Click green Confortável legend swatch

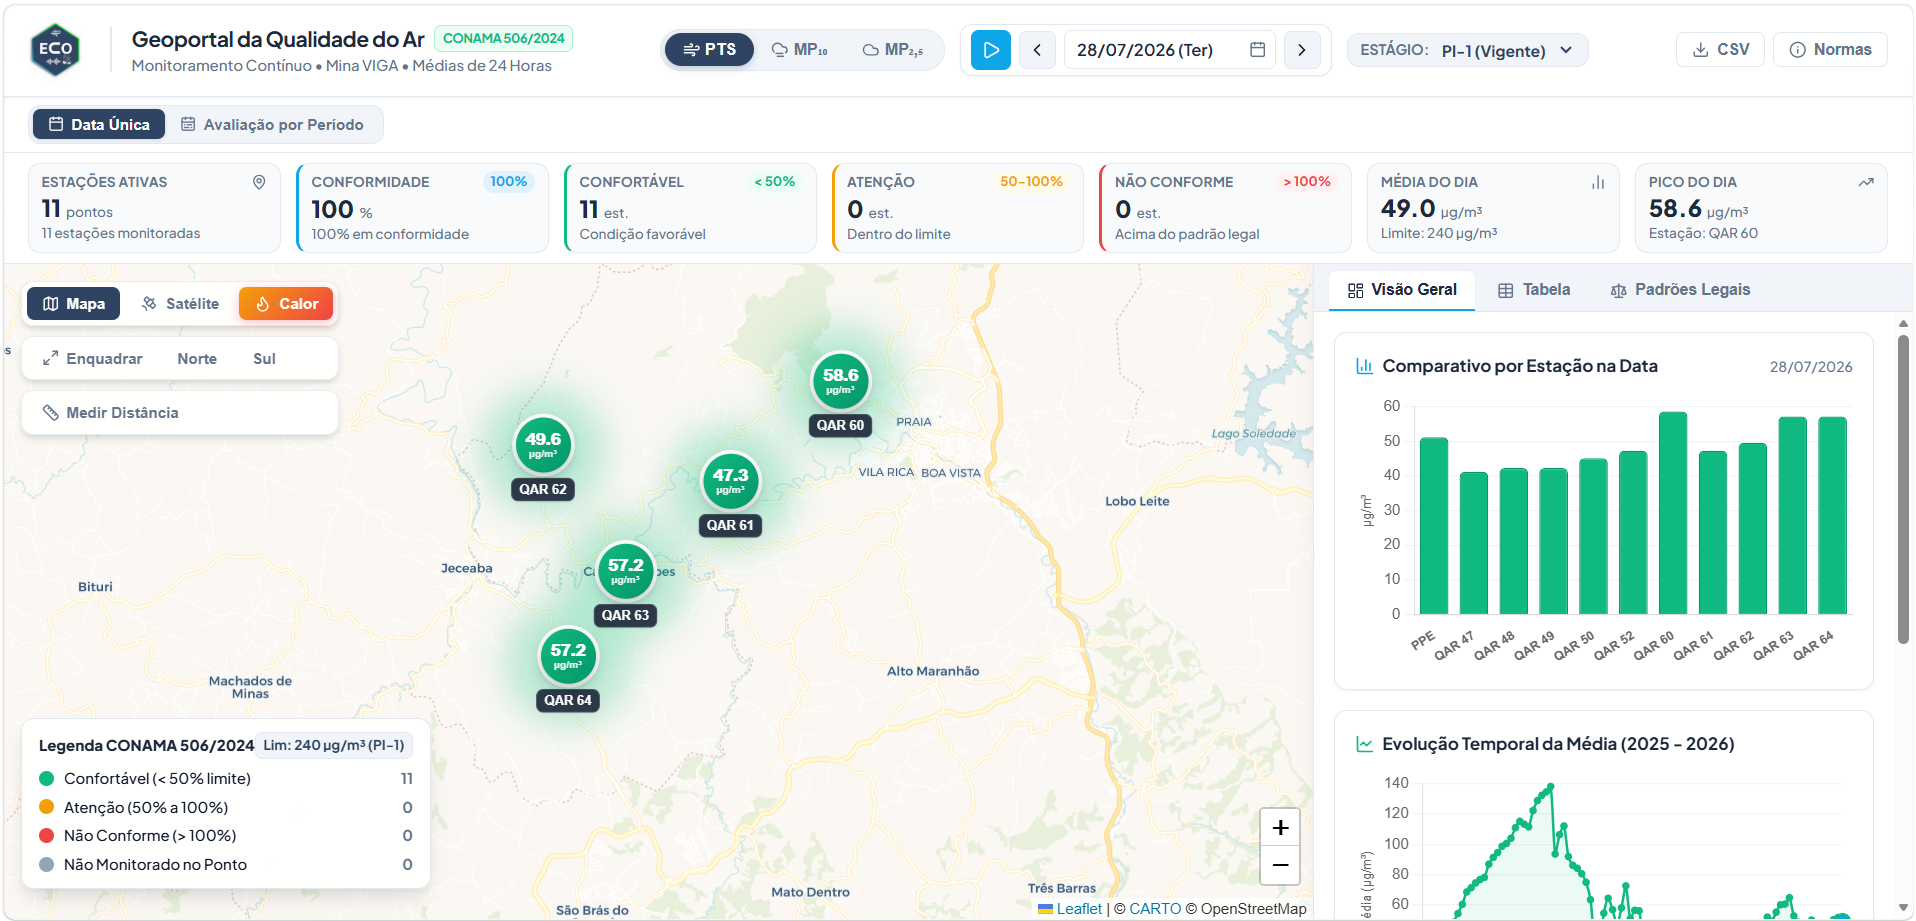tap(46, 779)
